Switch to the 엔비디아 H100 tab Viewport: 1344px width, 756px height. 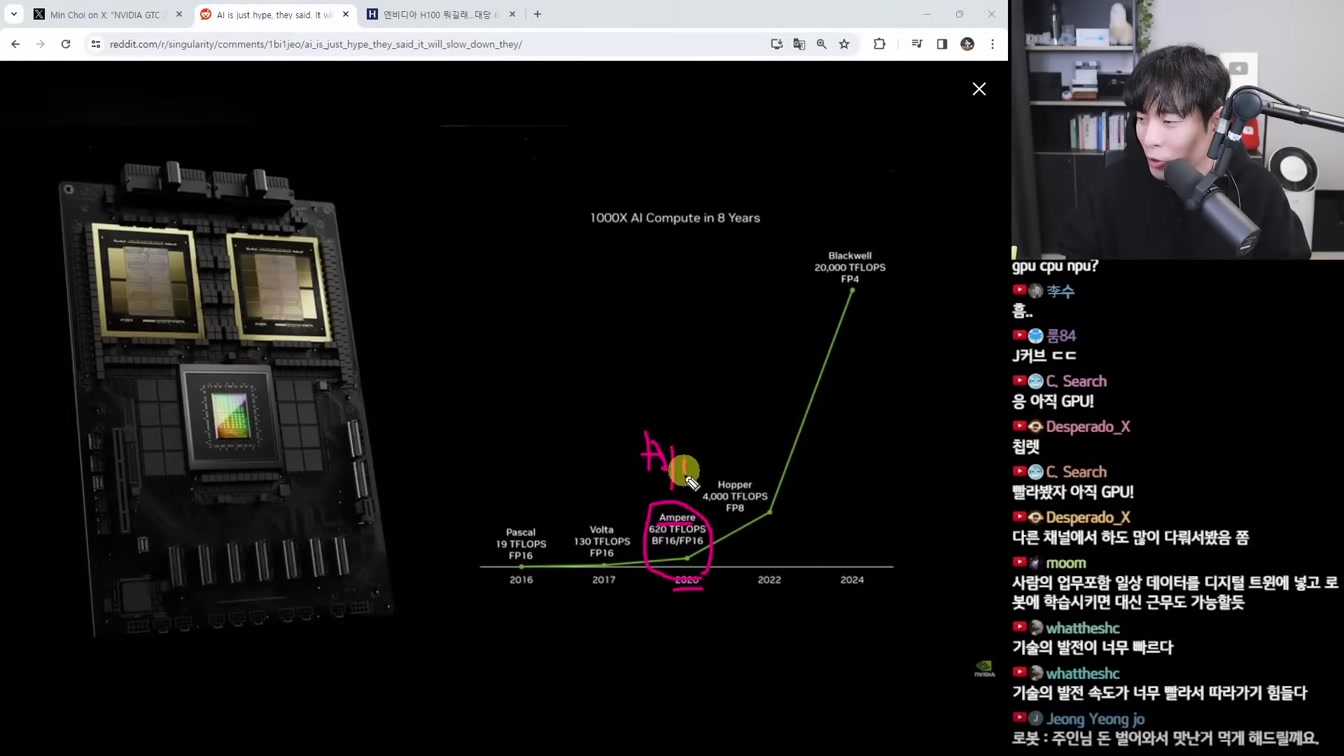click(440, 15)
